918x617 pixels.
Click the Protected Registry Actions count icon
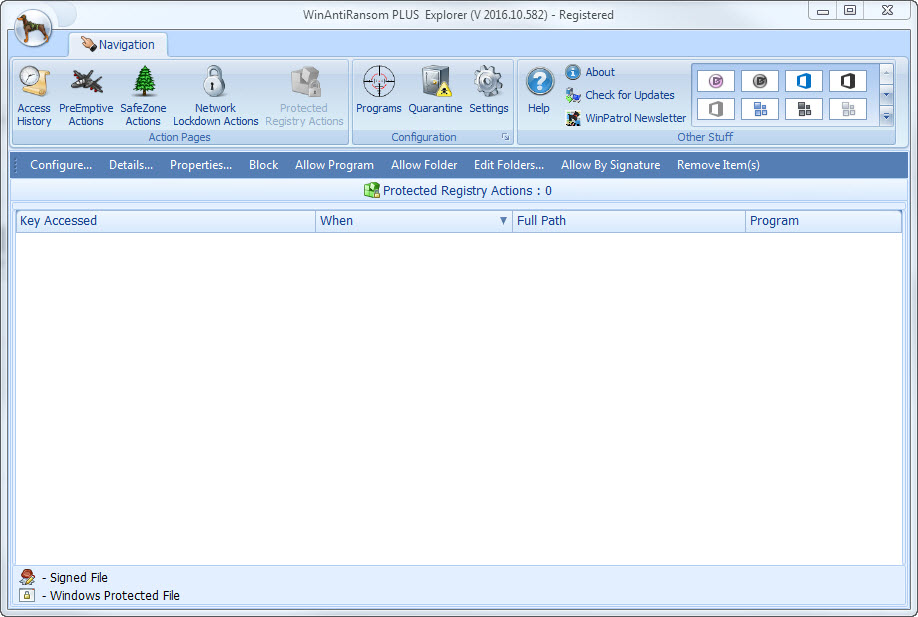coord(372,190)
